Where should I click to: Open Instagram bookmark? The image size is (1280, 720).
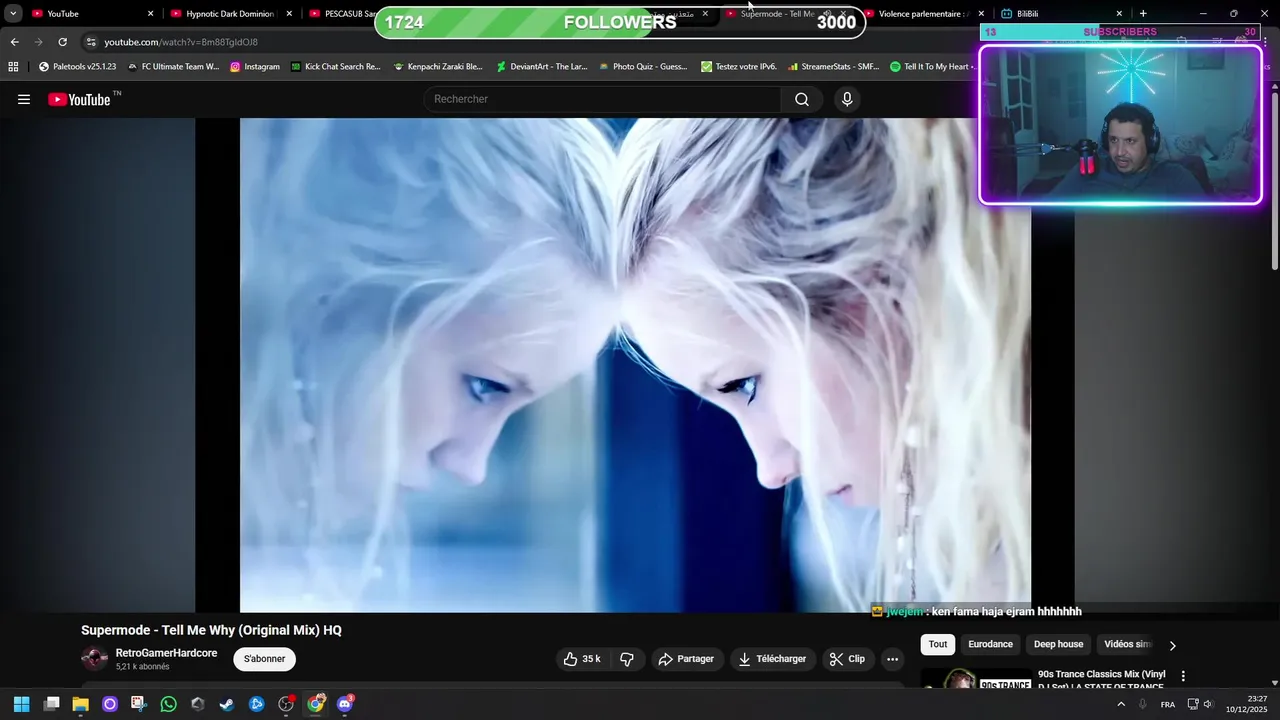tap(255, 67)
